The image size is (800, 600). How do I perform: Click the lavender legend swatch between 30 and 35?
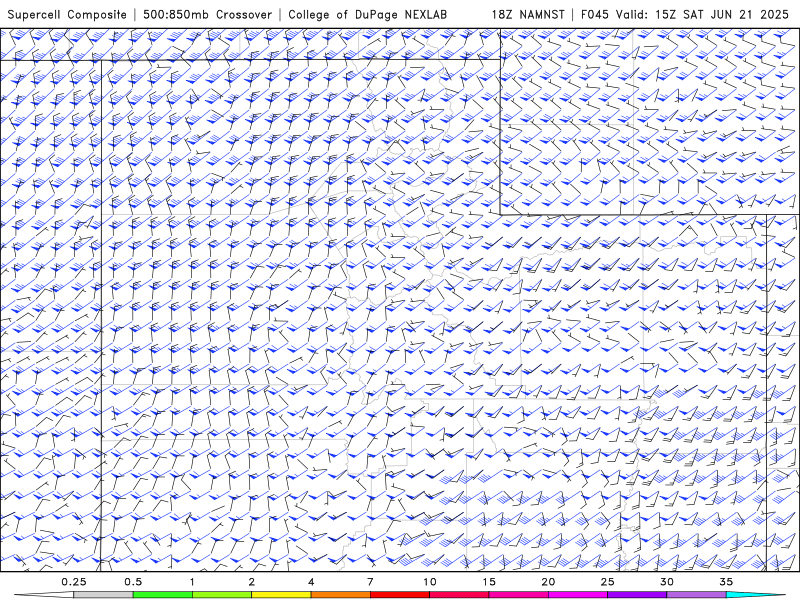696,595
